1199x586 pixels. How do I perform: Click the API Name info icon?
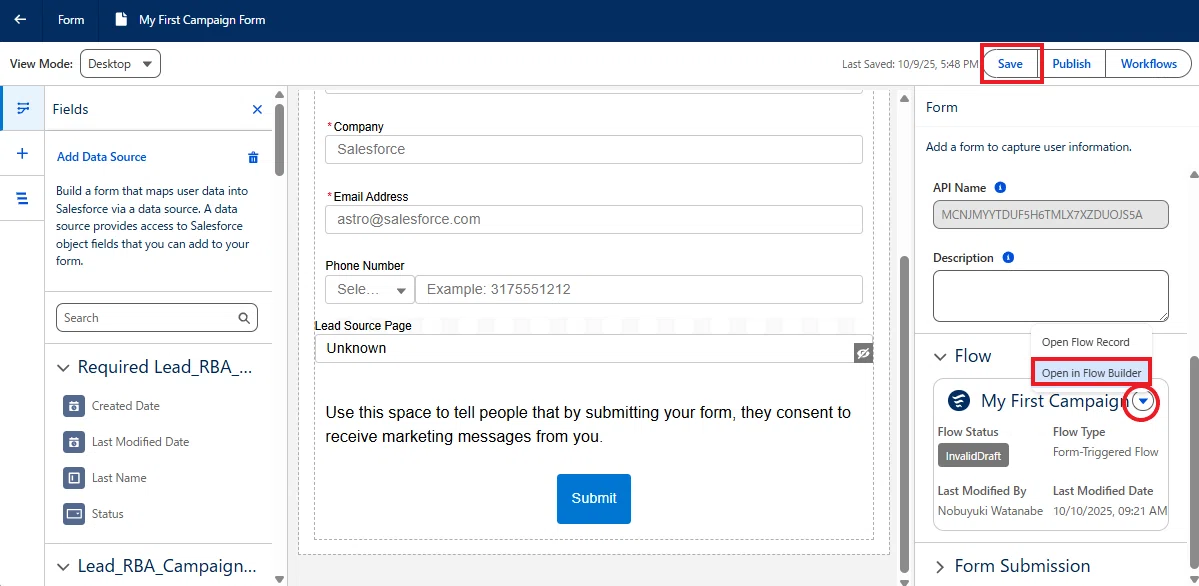[1000, 187]
